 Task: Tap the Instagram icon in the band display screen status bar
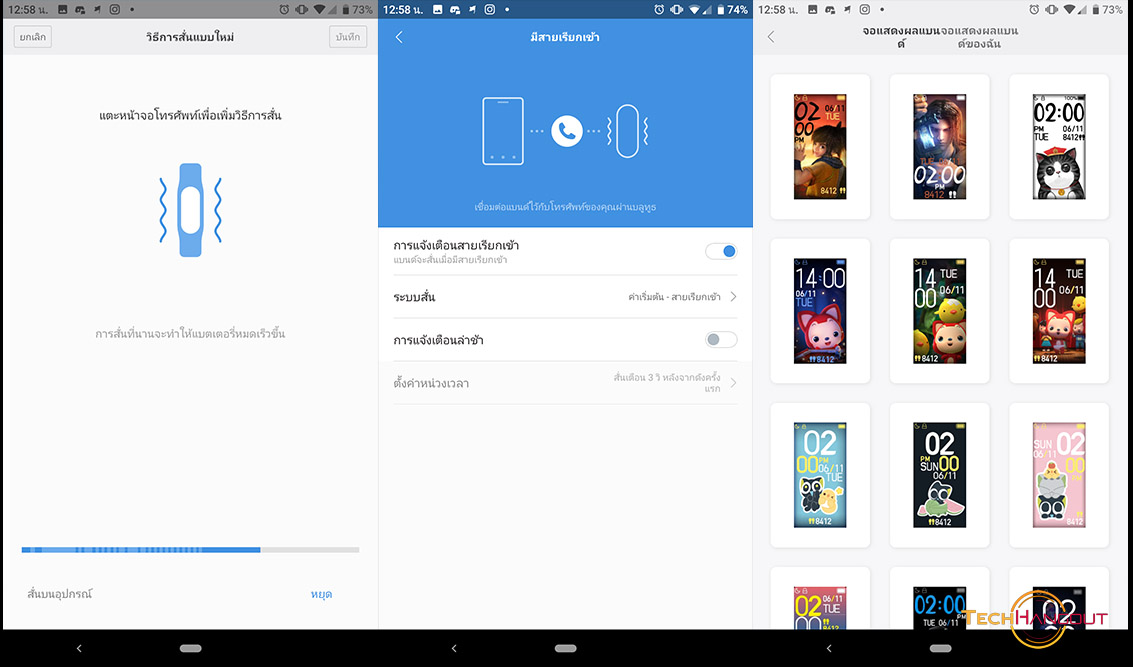click(864, 9)
